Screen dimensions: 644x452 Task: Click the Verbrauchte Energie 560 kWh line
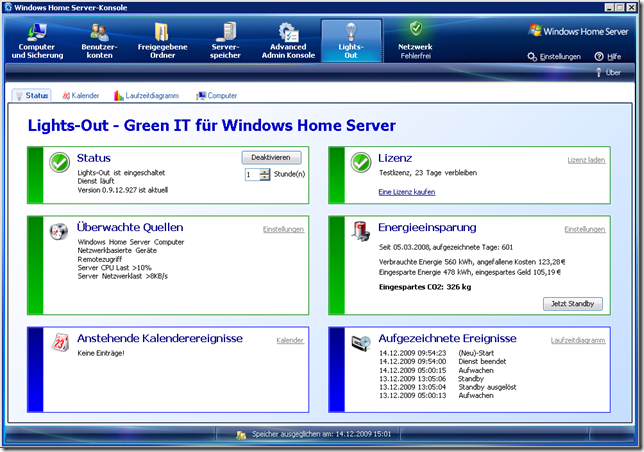click(472, 262)
